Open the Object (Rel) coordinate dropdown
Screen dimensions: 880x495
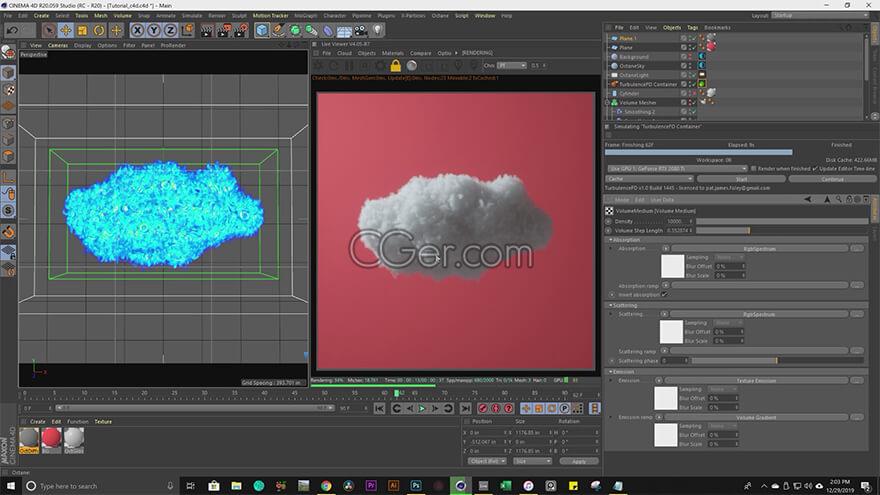tap(487, 461)
